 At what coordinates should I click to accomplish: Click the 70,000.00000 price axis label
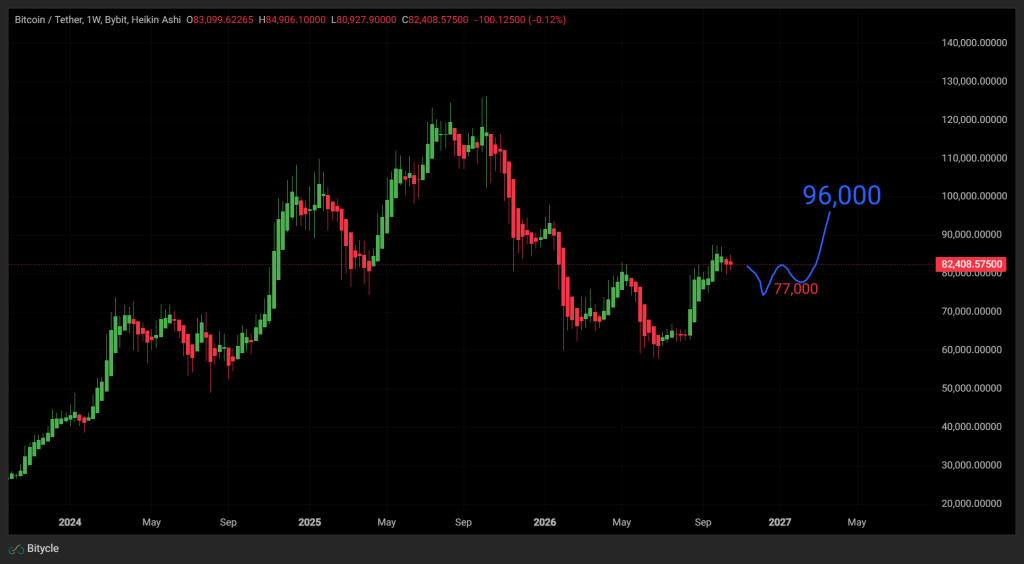971,311
